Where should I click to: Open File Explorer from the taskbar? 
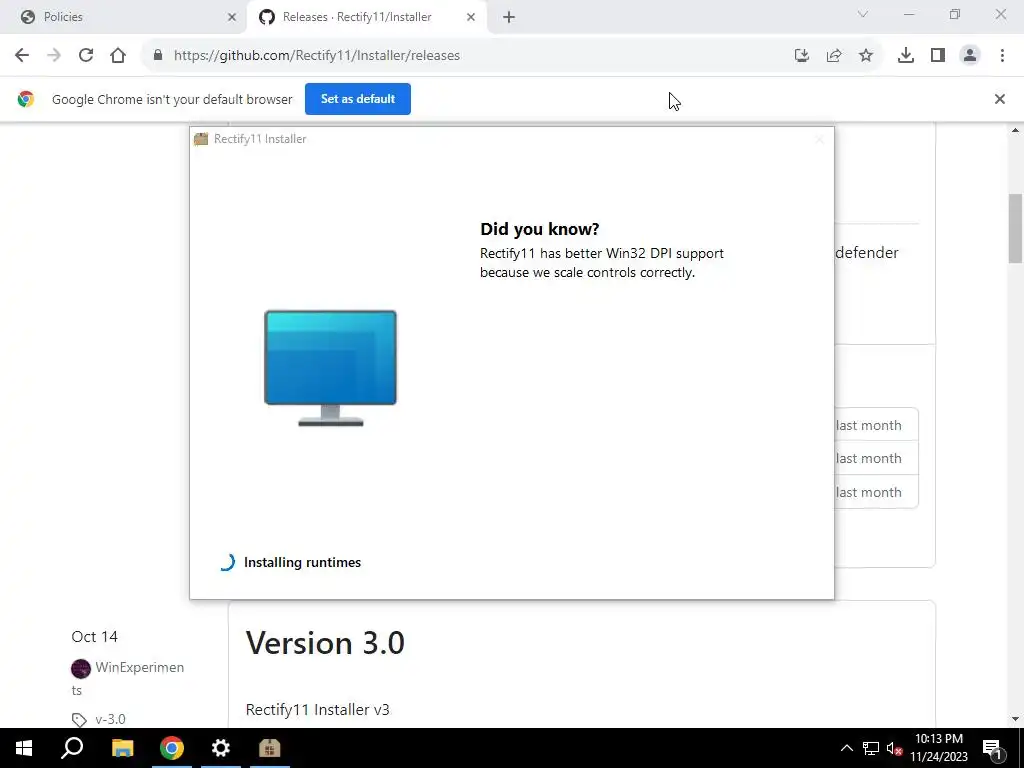coord(122,748)
